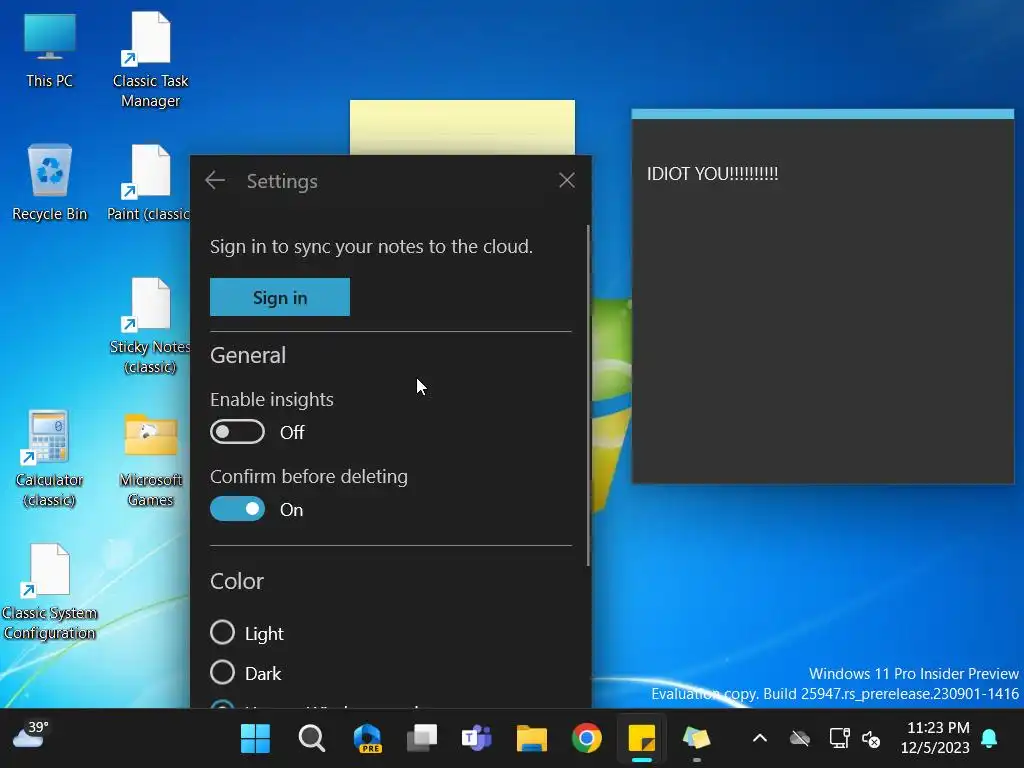This screenshot has height=768, width=1024.
Task: Click the Sign in button
Action: pos(280,297)
